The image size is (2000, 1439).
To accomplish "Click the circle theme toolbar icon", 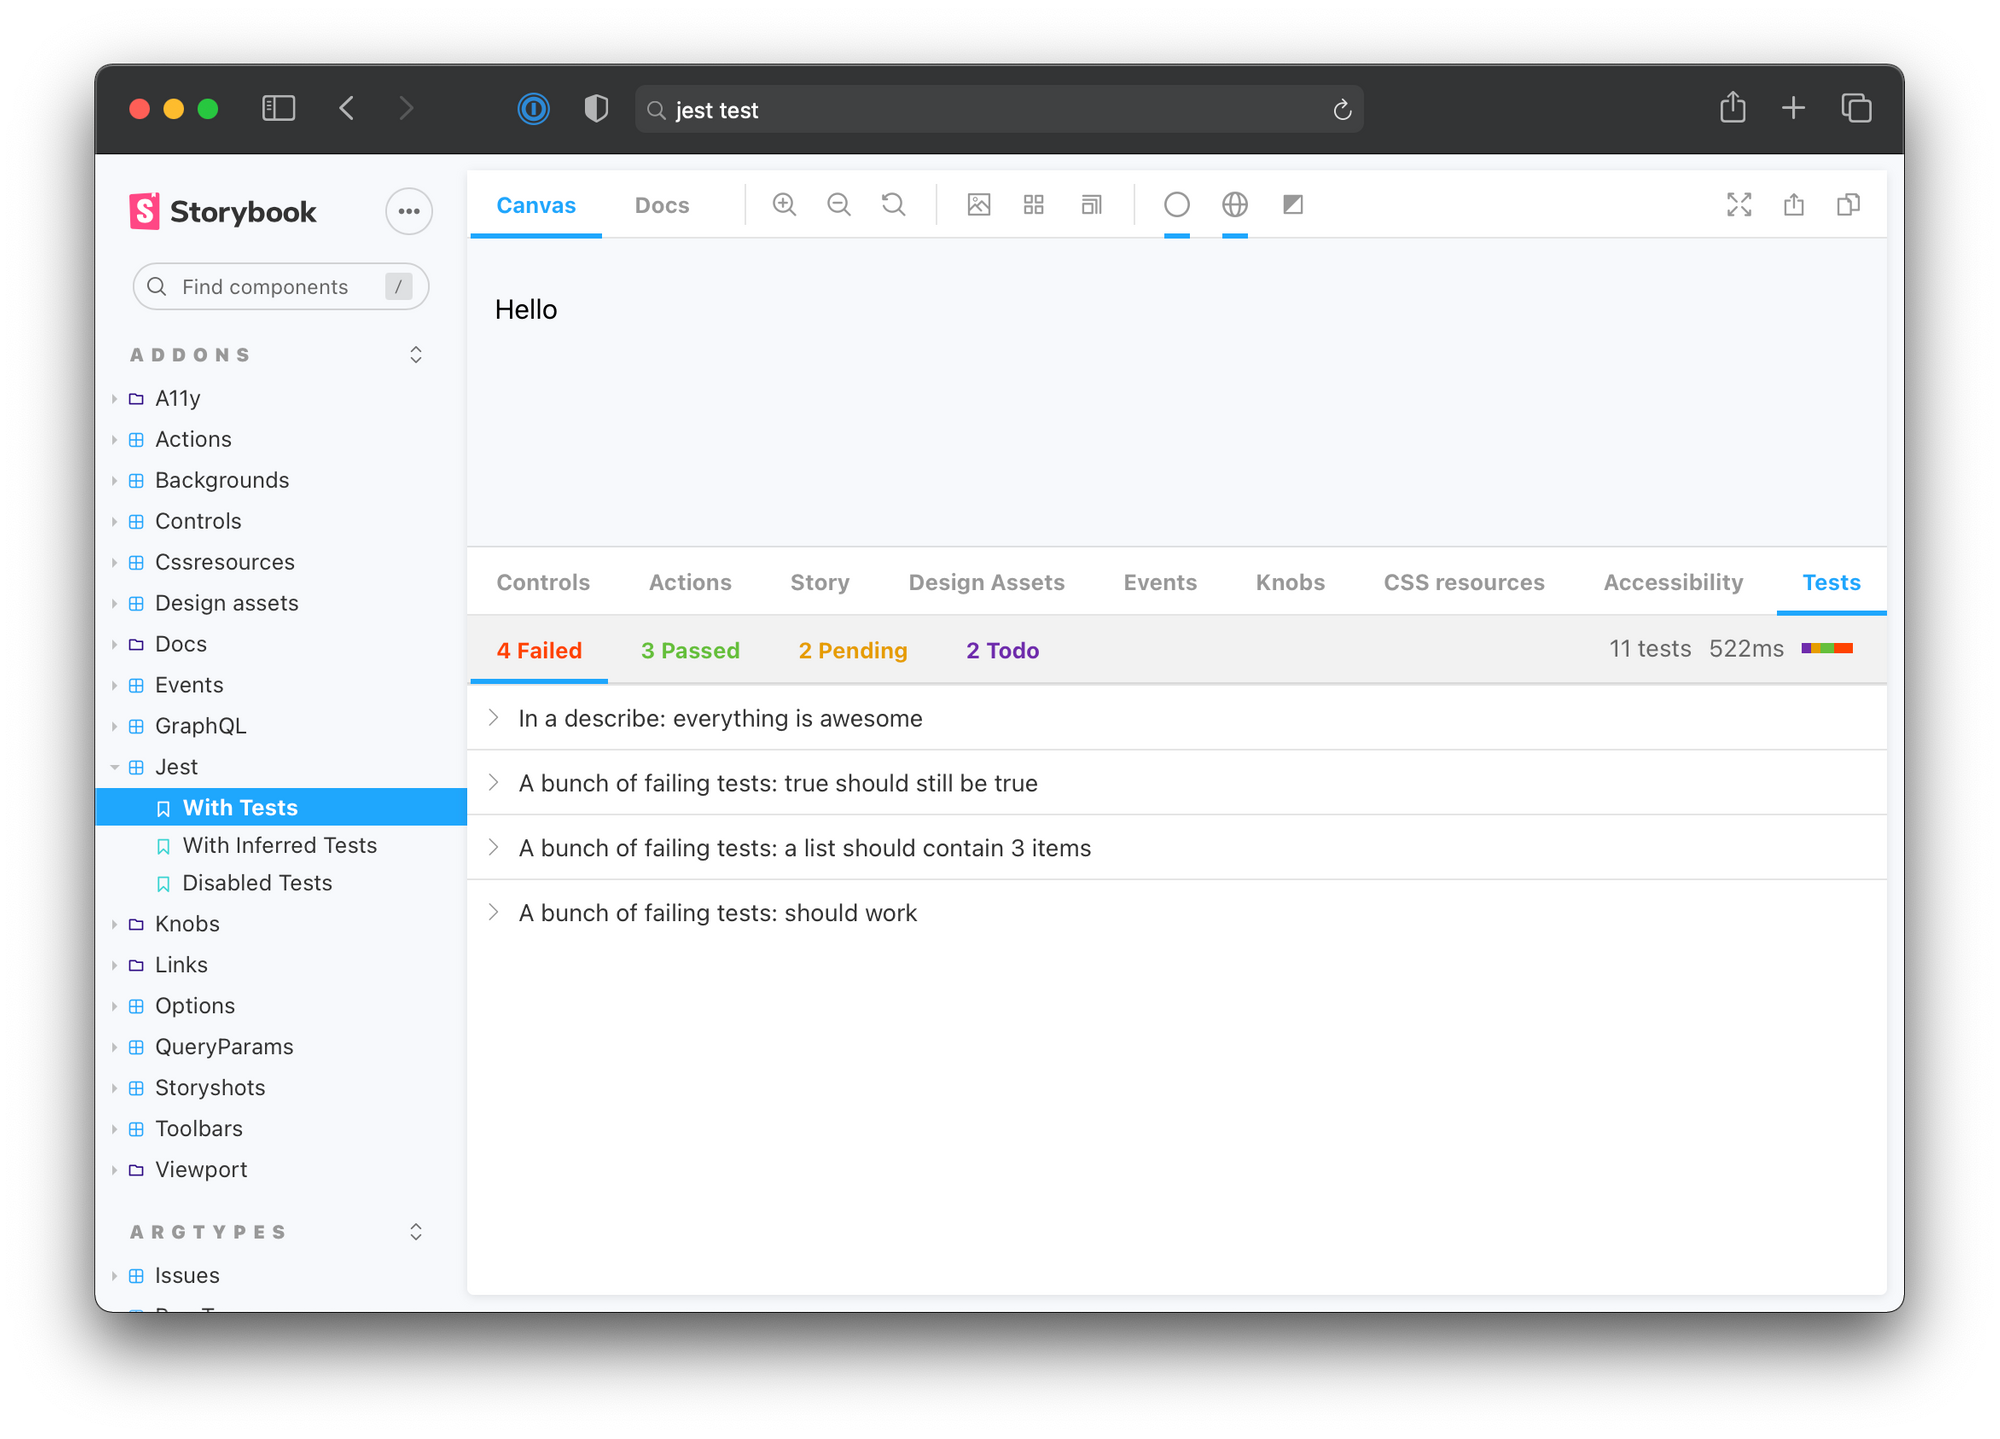I will 1177,205.
